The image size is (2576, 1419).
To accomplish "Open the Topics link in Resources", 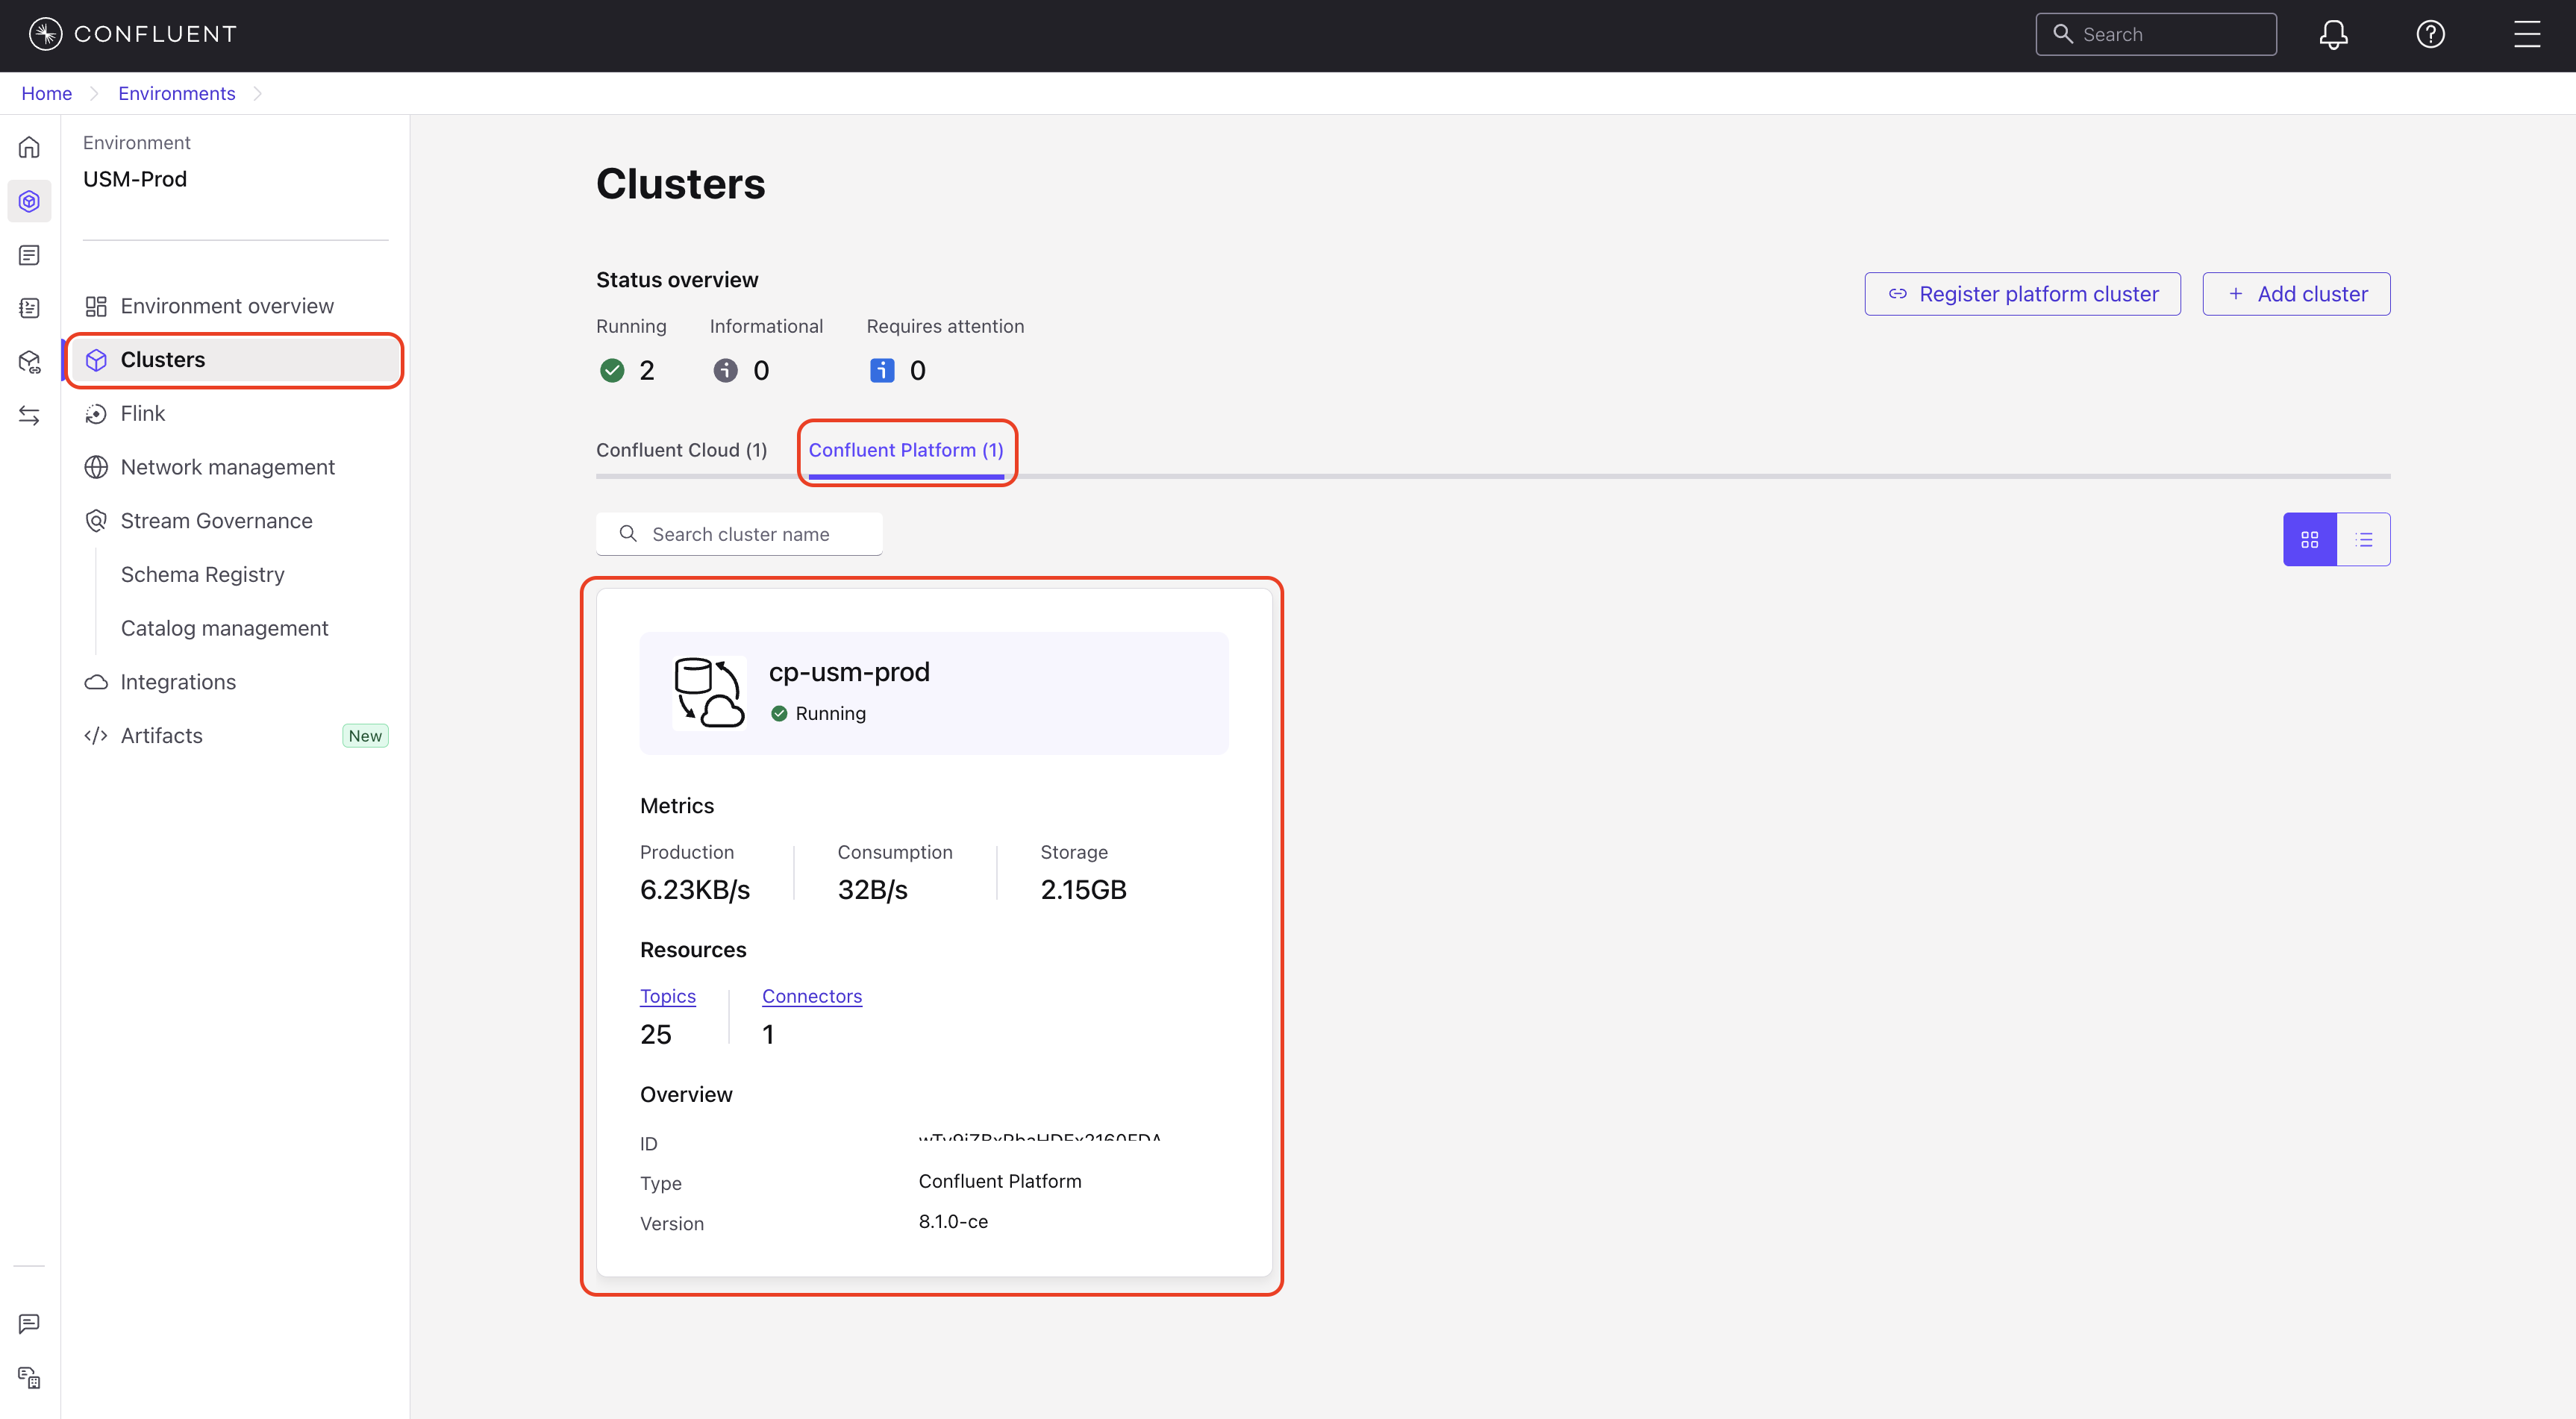I will coord(667,996).
